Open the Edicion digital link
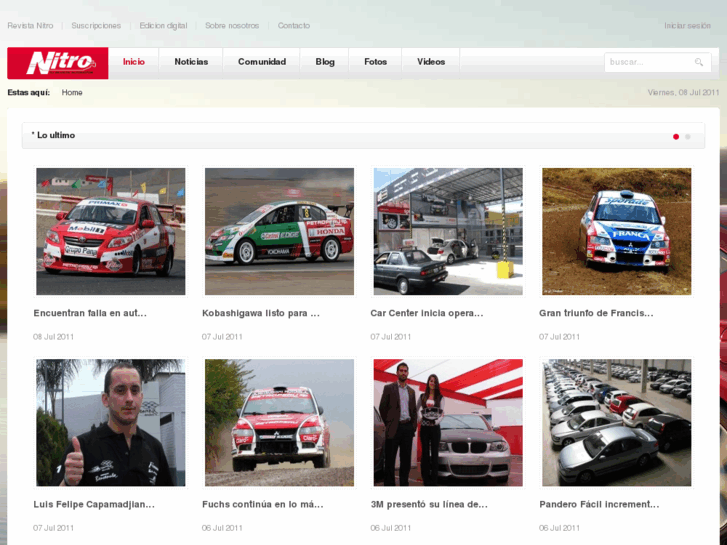The width and height of the screenshot is (727, 545). point(163,26)
